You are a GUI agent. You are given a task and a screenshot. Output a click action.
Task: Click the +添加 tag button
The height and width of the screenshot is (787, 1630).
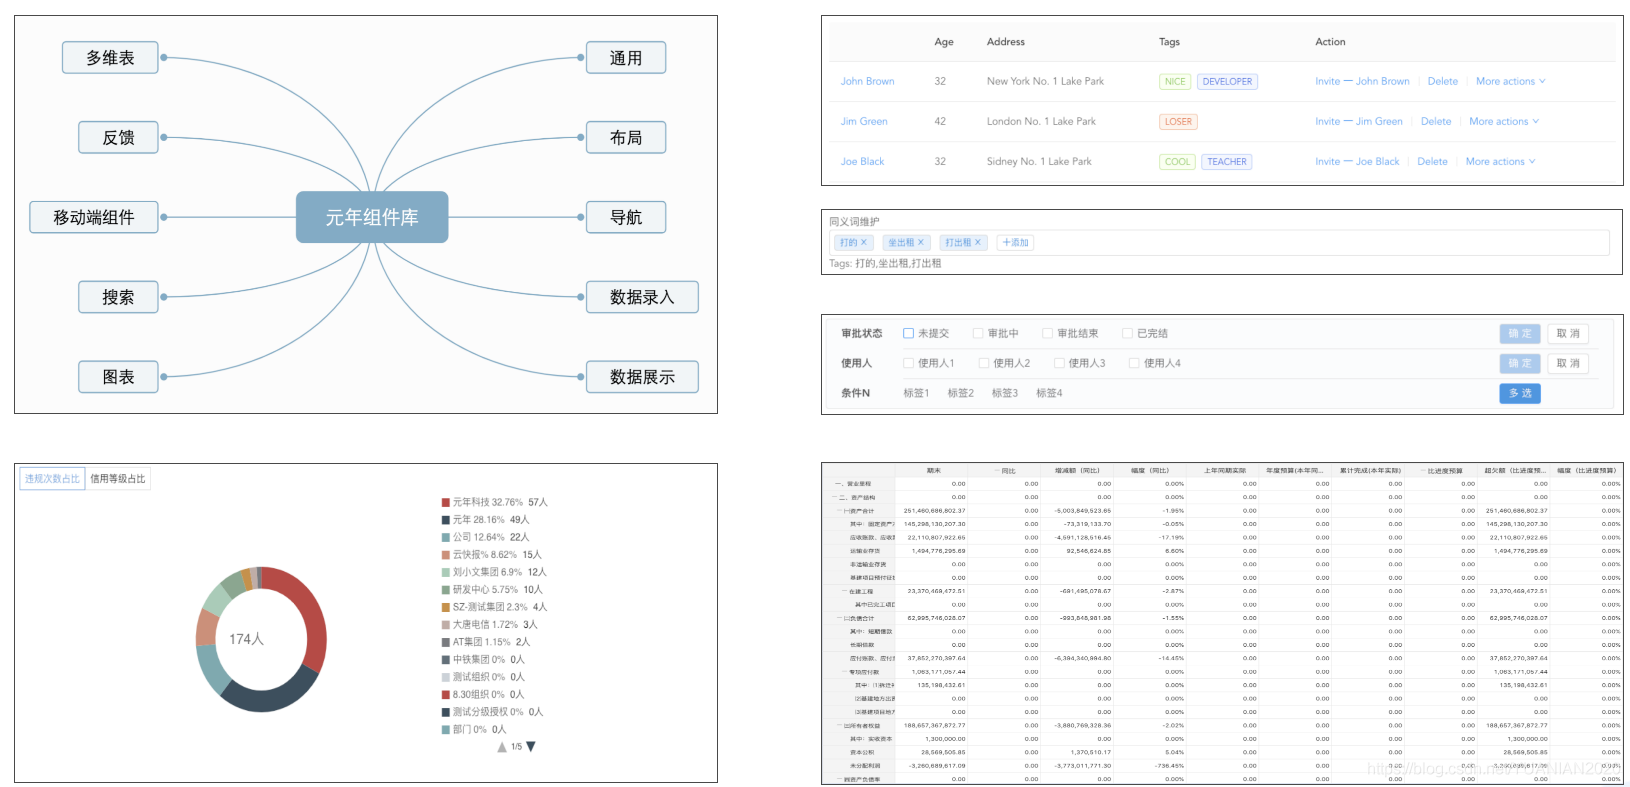tap(1015, 243)
